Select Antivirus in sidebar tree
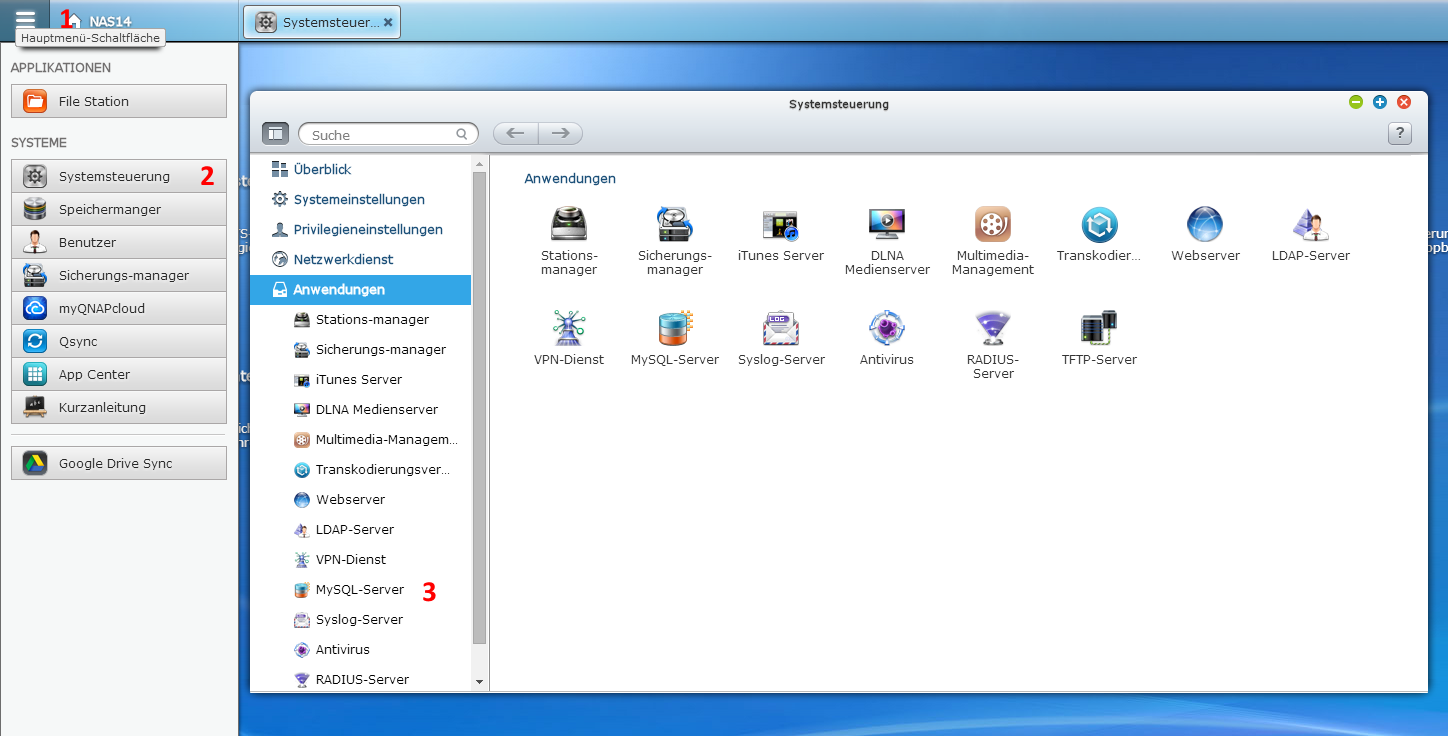 tap(360, 650)
